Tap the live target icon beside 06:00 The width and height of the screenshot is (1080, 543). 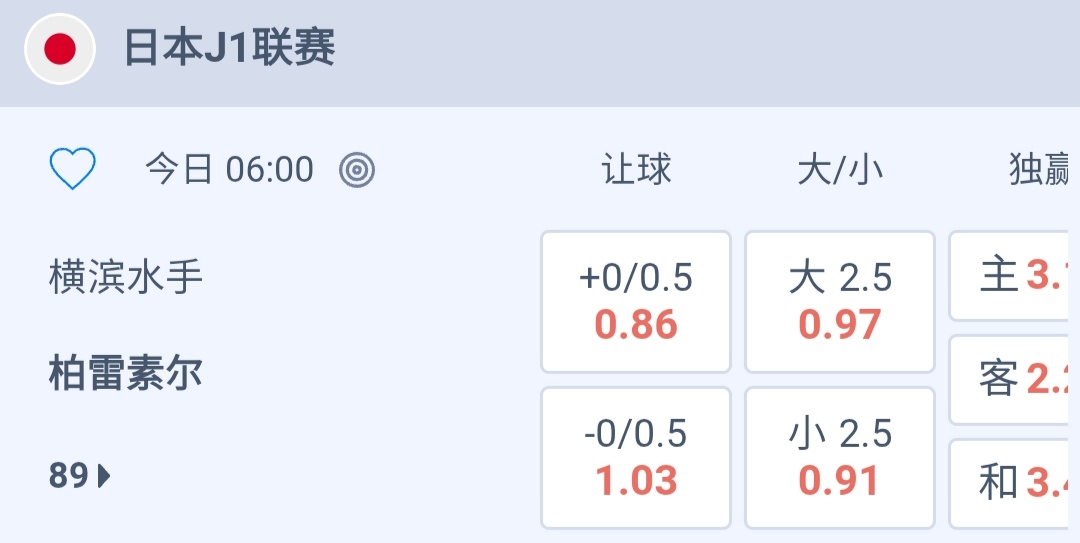coord(357,171)
